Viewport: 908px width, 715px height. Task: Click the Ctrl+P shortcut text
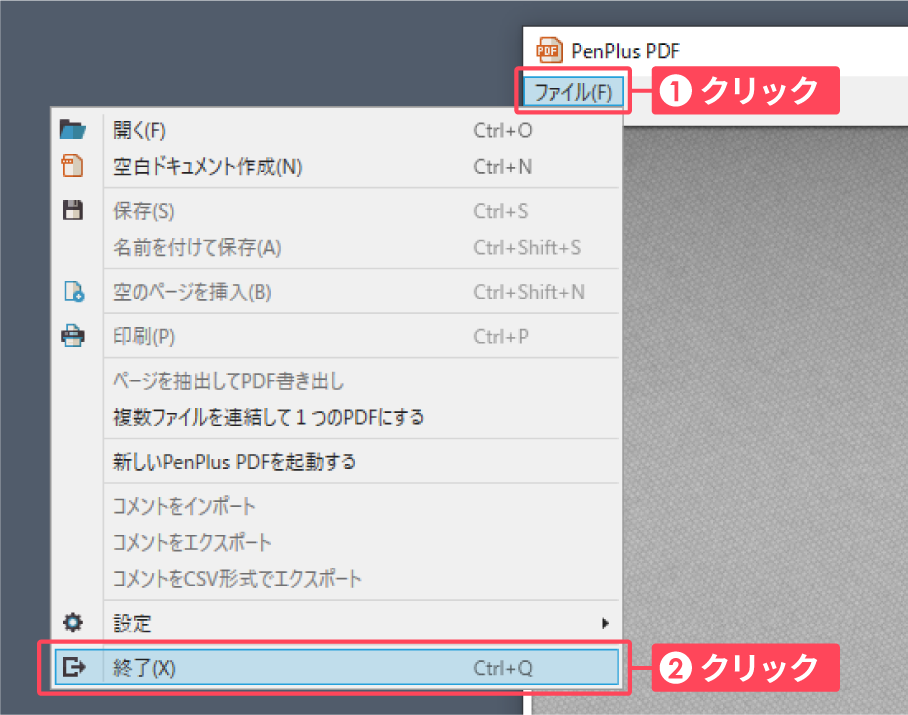pos(501,336)
